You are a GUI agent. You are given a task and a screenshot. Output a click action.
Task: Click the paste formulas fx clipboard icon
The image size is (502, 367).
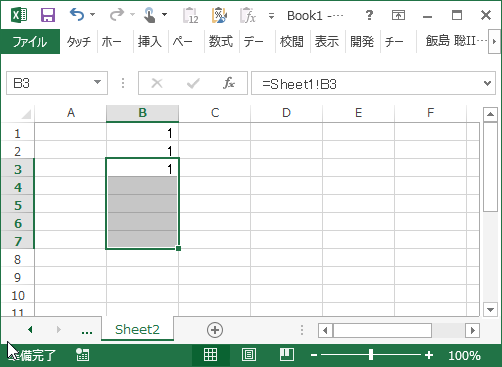click(248, 15)
